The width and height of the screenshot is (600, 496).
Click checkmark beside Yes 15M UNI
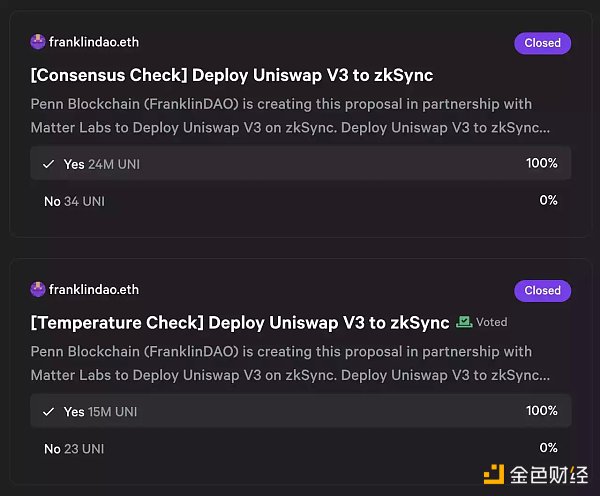tap(48, 412)
